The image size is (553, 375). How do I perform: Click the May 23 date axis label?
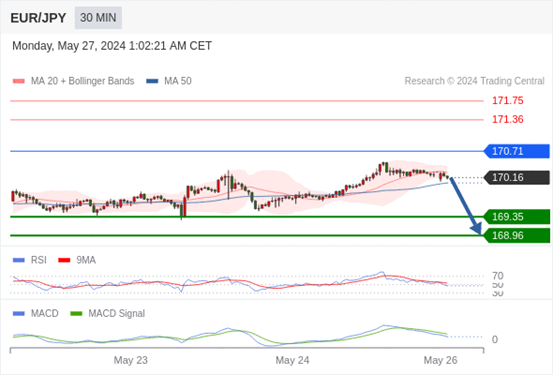[x=130, y=360]
